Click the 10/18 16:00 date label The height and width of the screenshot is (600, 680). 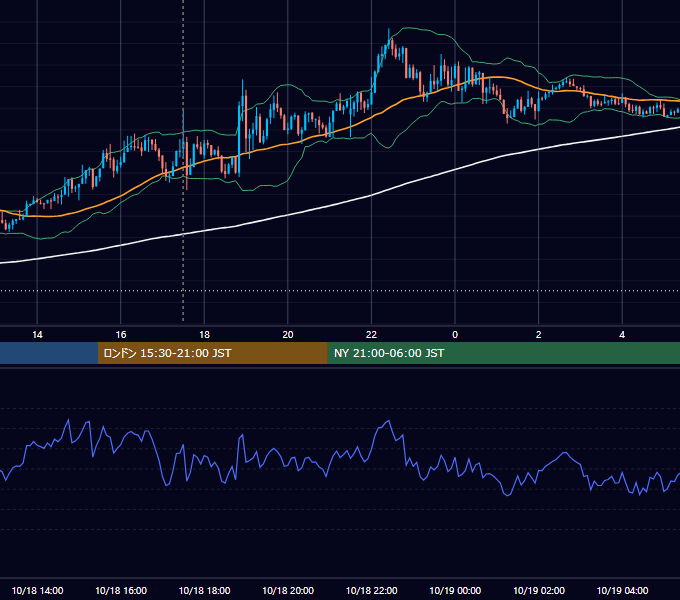click(x=121, y=590)
